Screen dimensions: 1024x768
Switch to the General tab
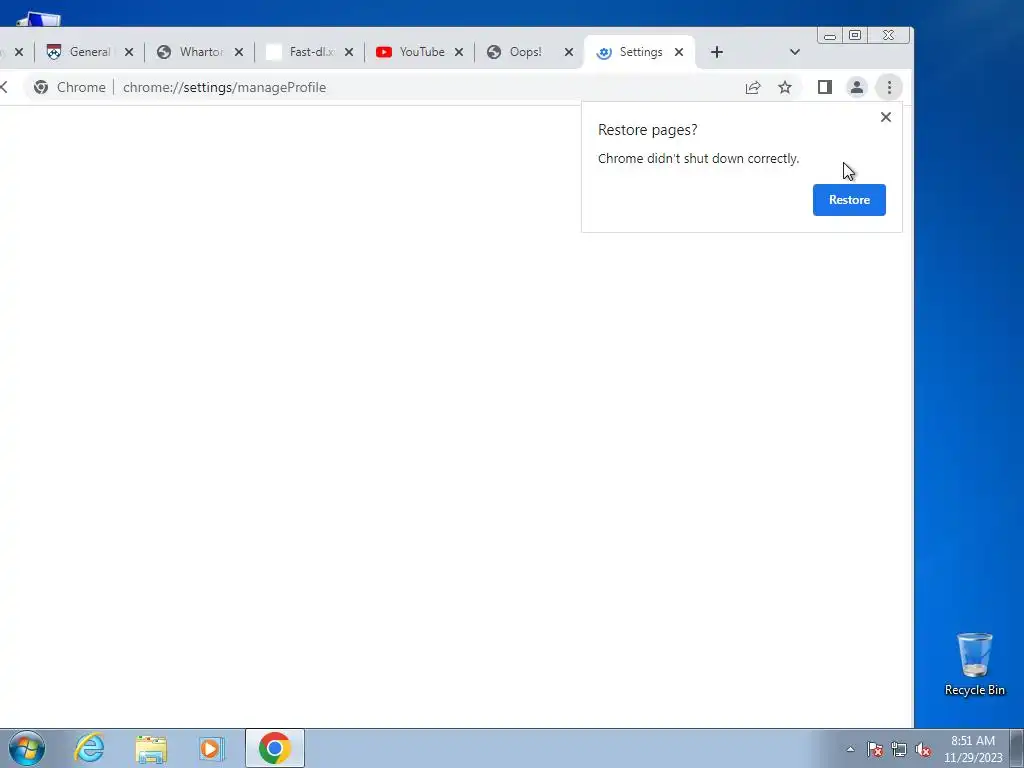[x=90, y=52]
